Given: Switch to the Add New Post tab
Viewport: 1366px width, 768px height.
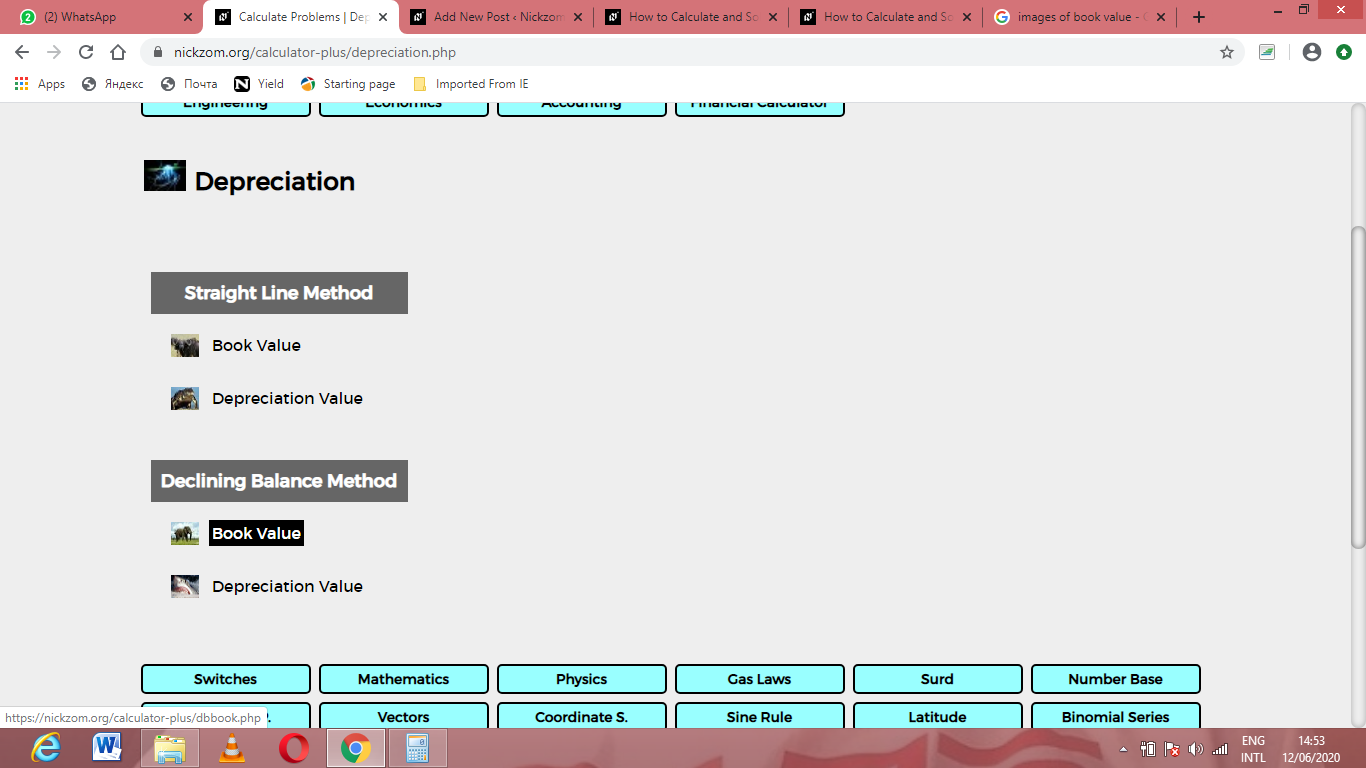Looking at the screenshot, I should [495, 17].
